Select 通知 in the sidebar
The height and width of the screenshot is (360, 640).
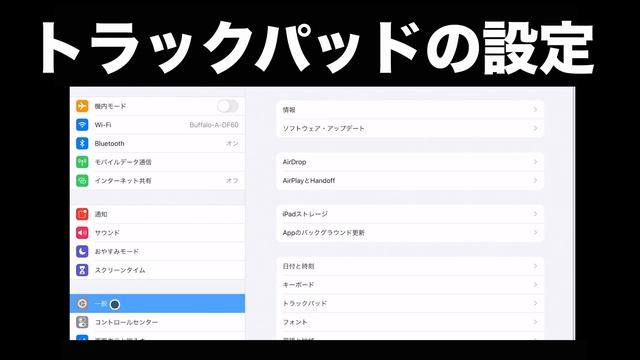coord(158,214)
